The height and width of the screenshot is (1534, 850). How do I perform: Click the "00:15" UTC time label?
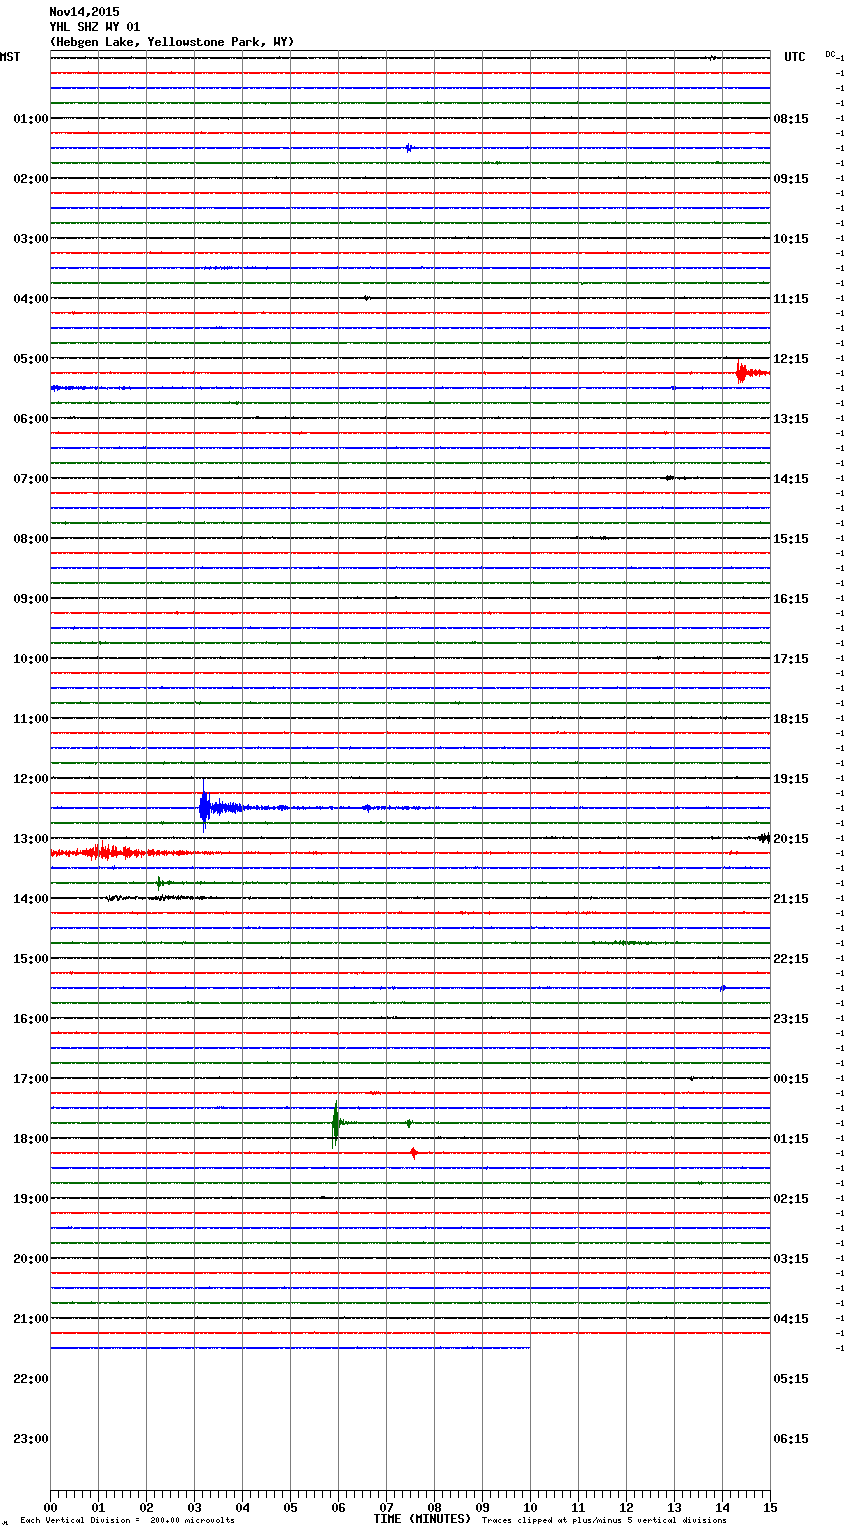click(791, 1079)
